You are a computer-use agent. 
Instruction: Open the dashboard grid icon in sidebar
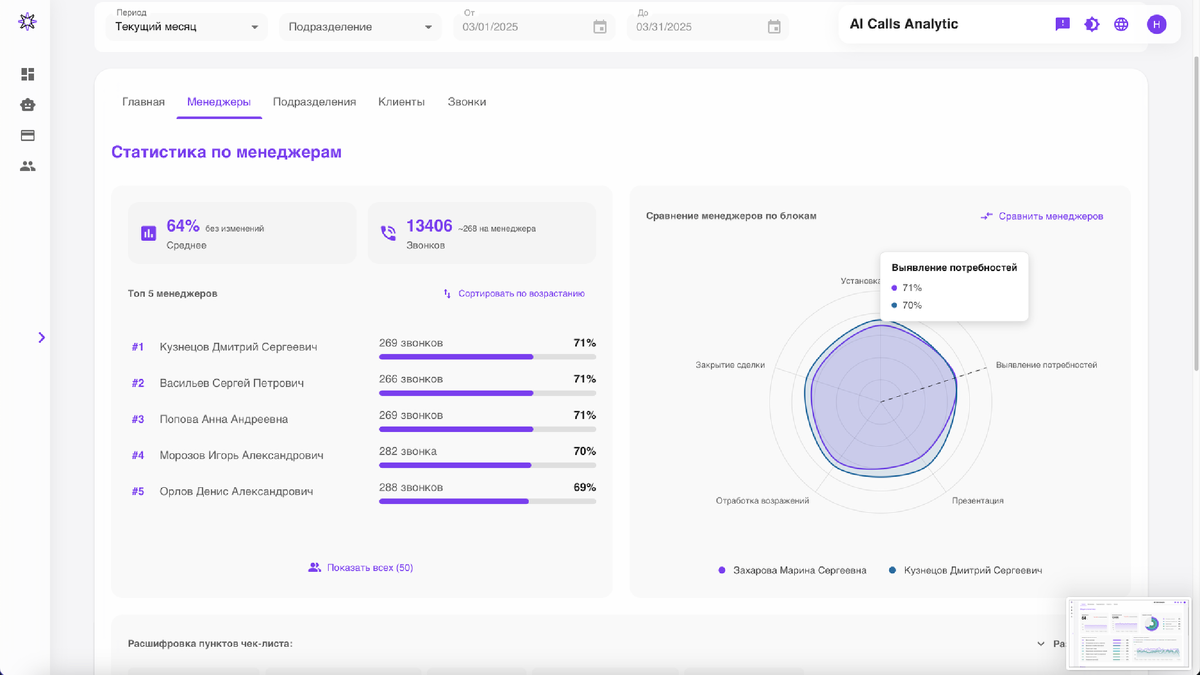click(28, 74)
